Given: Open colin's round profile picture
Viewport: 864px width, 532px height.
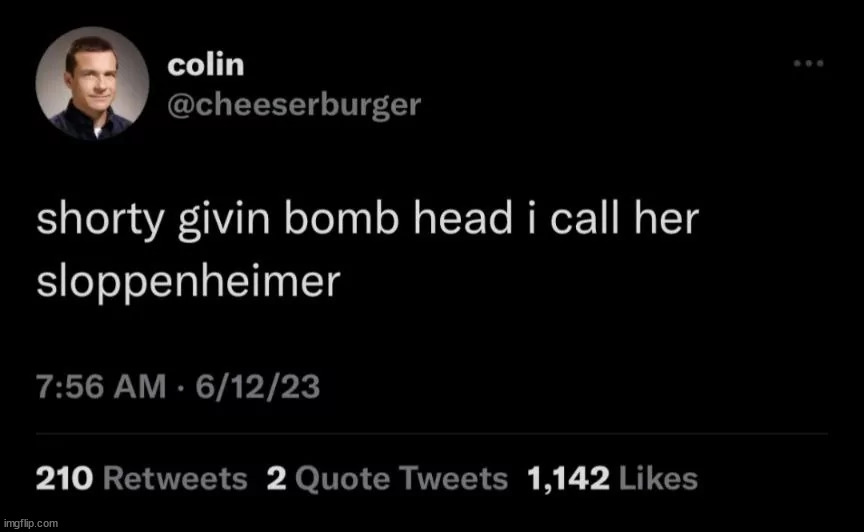Looking at the screenshot, I should pyautogui.click(x=92, y=83).
